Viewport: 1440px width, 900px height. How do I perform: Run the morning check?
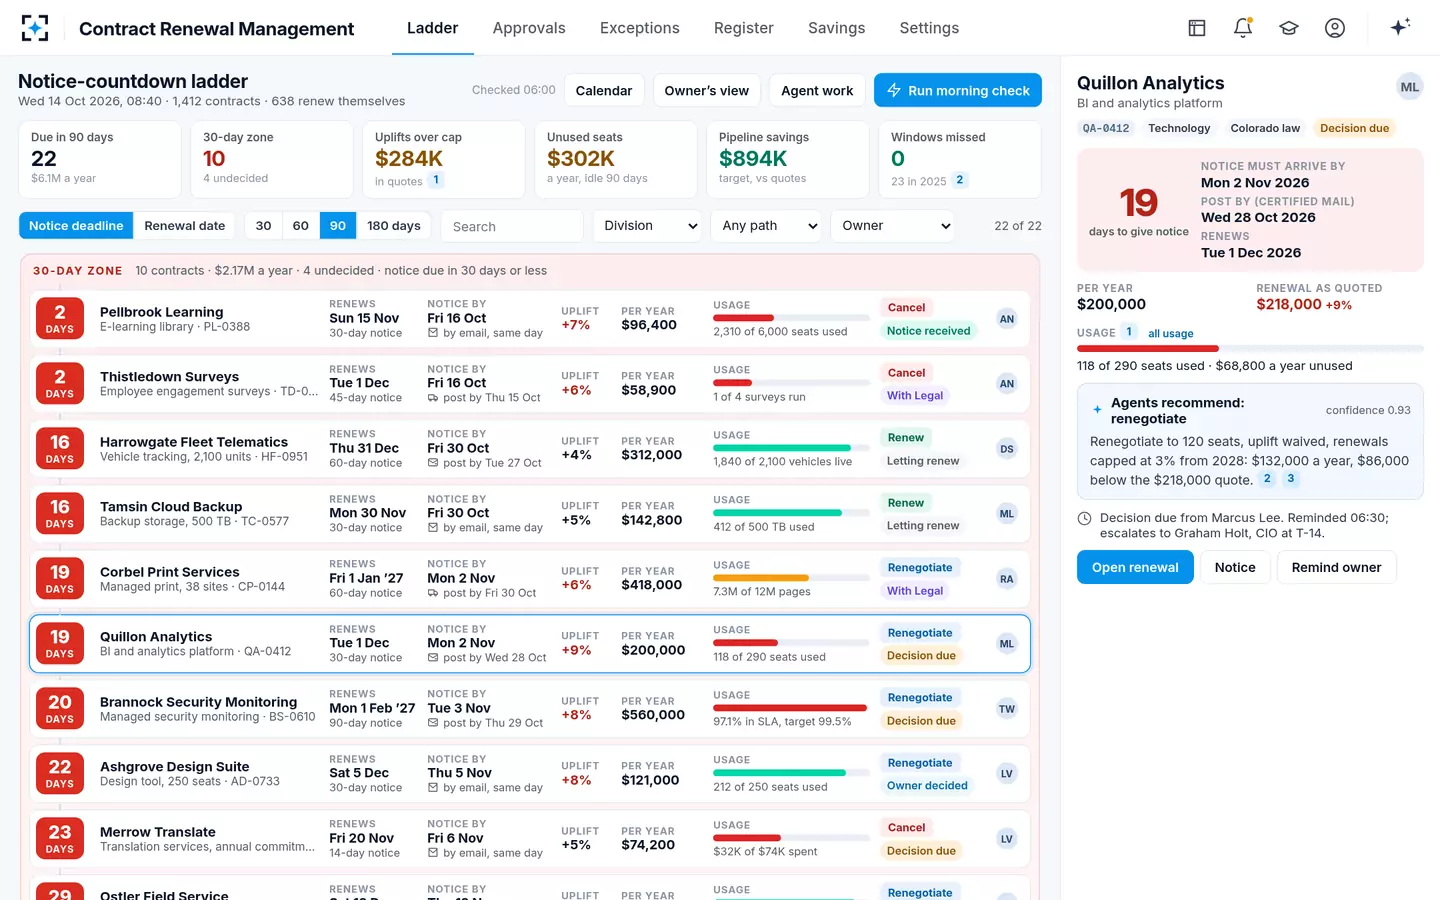[958, 90]
